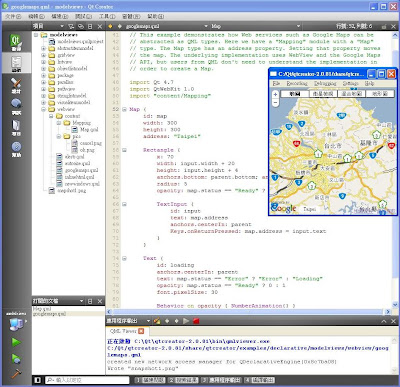The image size is (400, 387).
Task: Minimize the application output pane
Action: (384, 321)
